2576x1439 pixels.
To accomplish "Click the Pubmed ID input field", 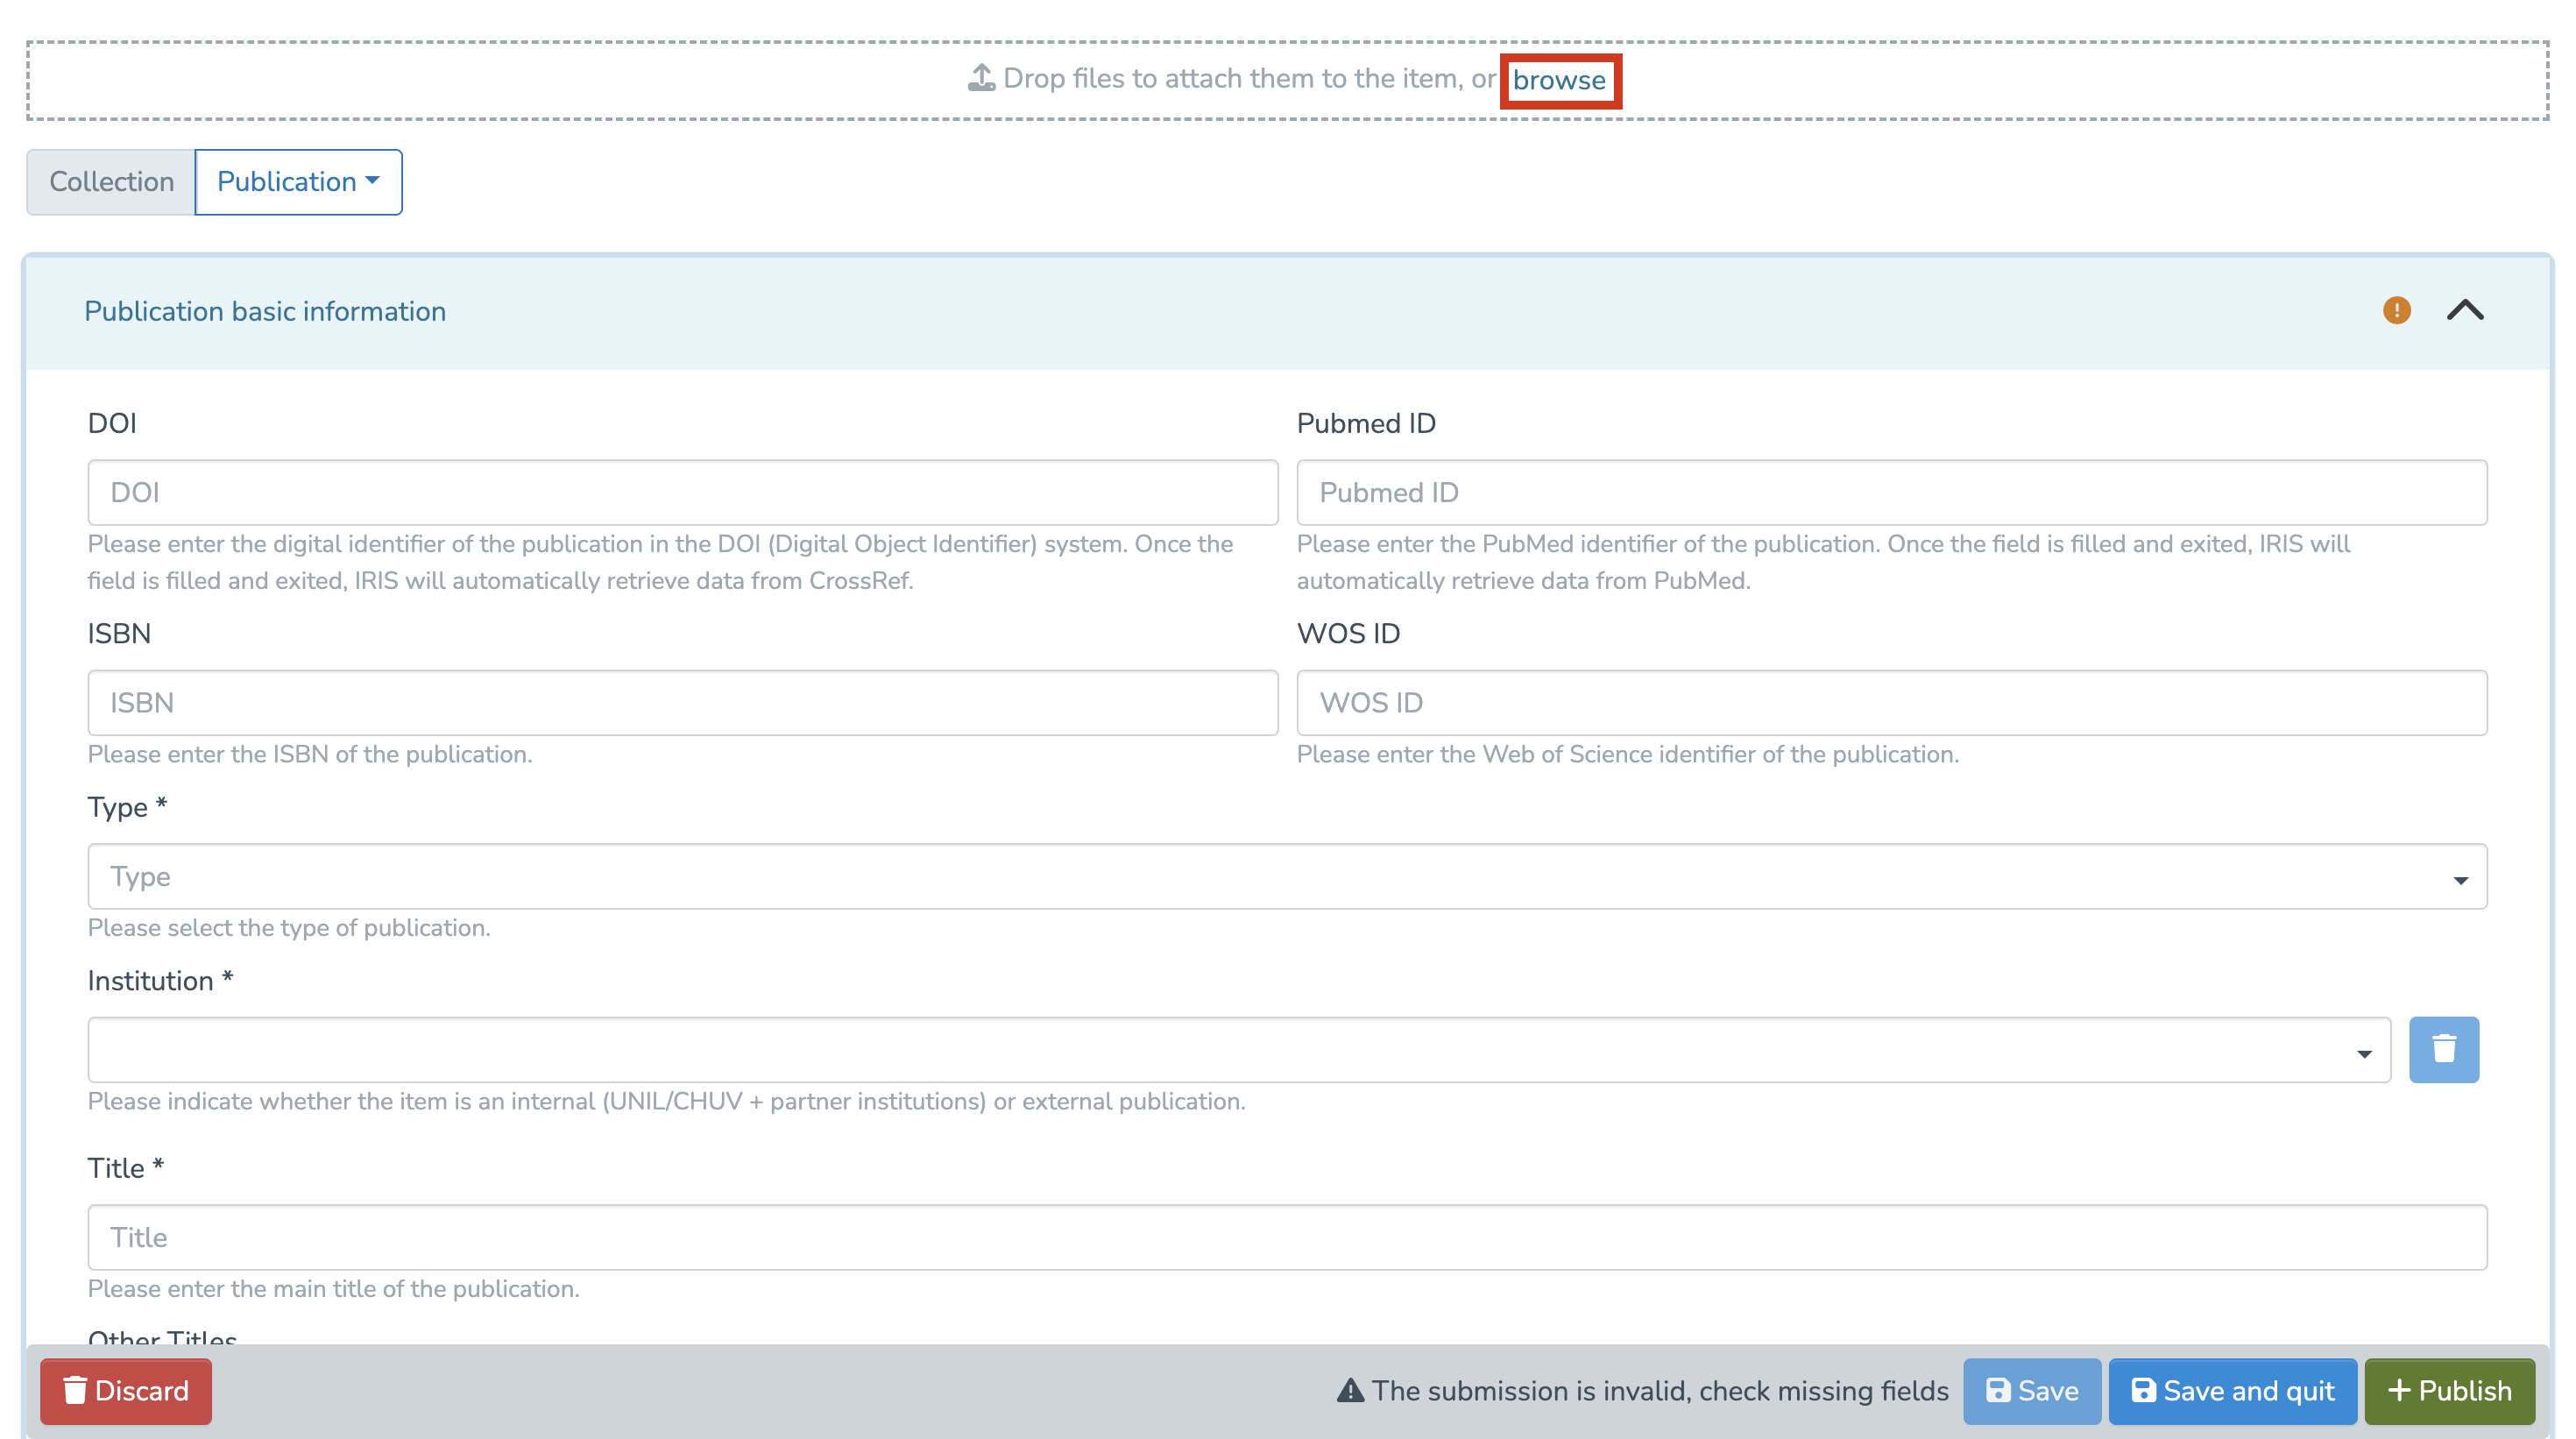I will [x=1891, y=492].
